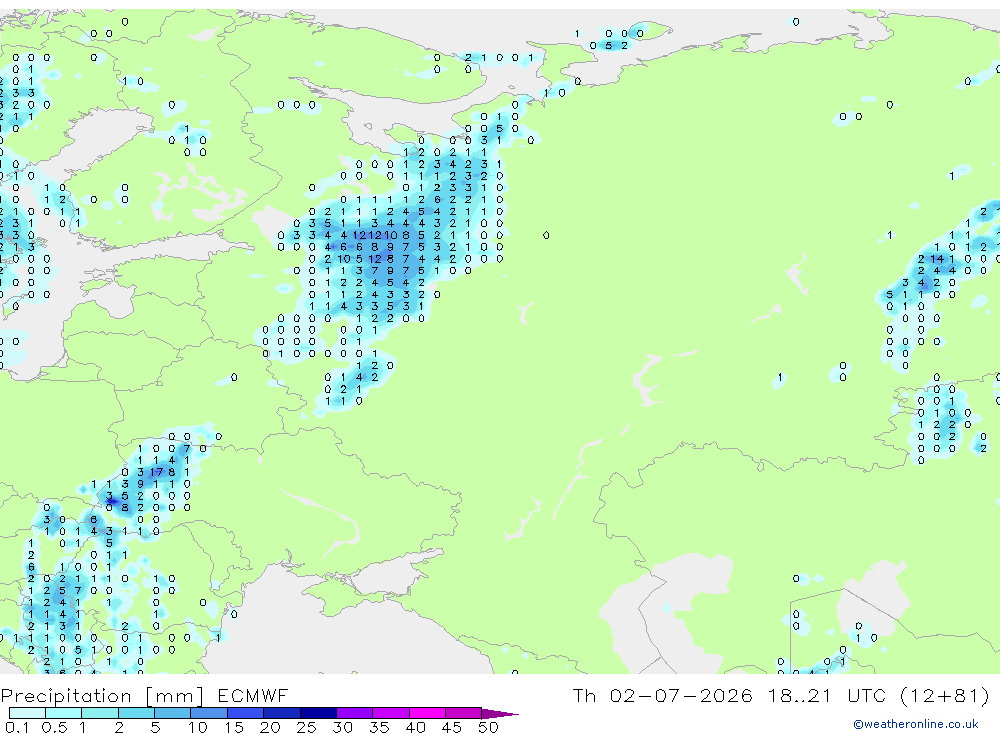
Task: Click the '14' precipitation value on the map
Action: pos(937,259)
